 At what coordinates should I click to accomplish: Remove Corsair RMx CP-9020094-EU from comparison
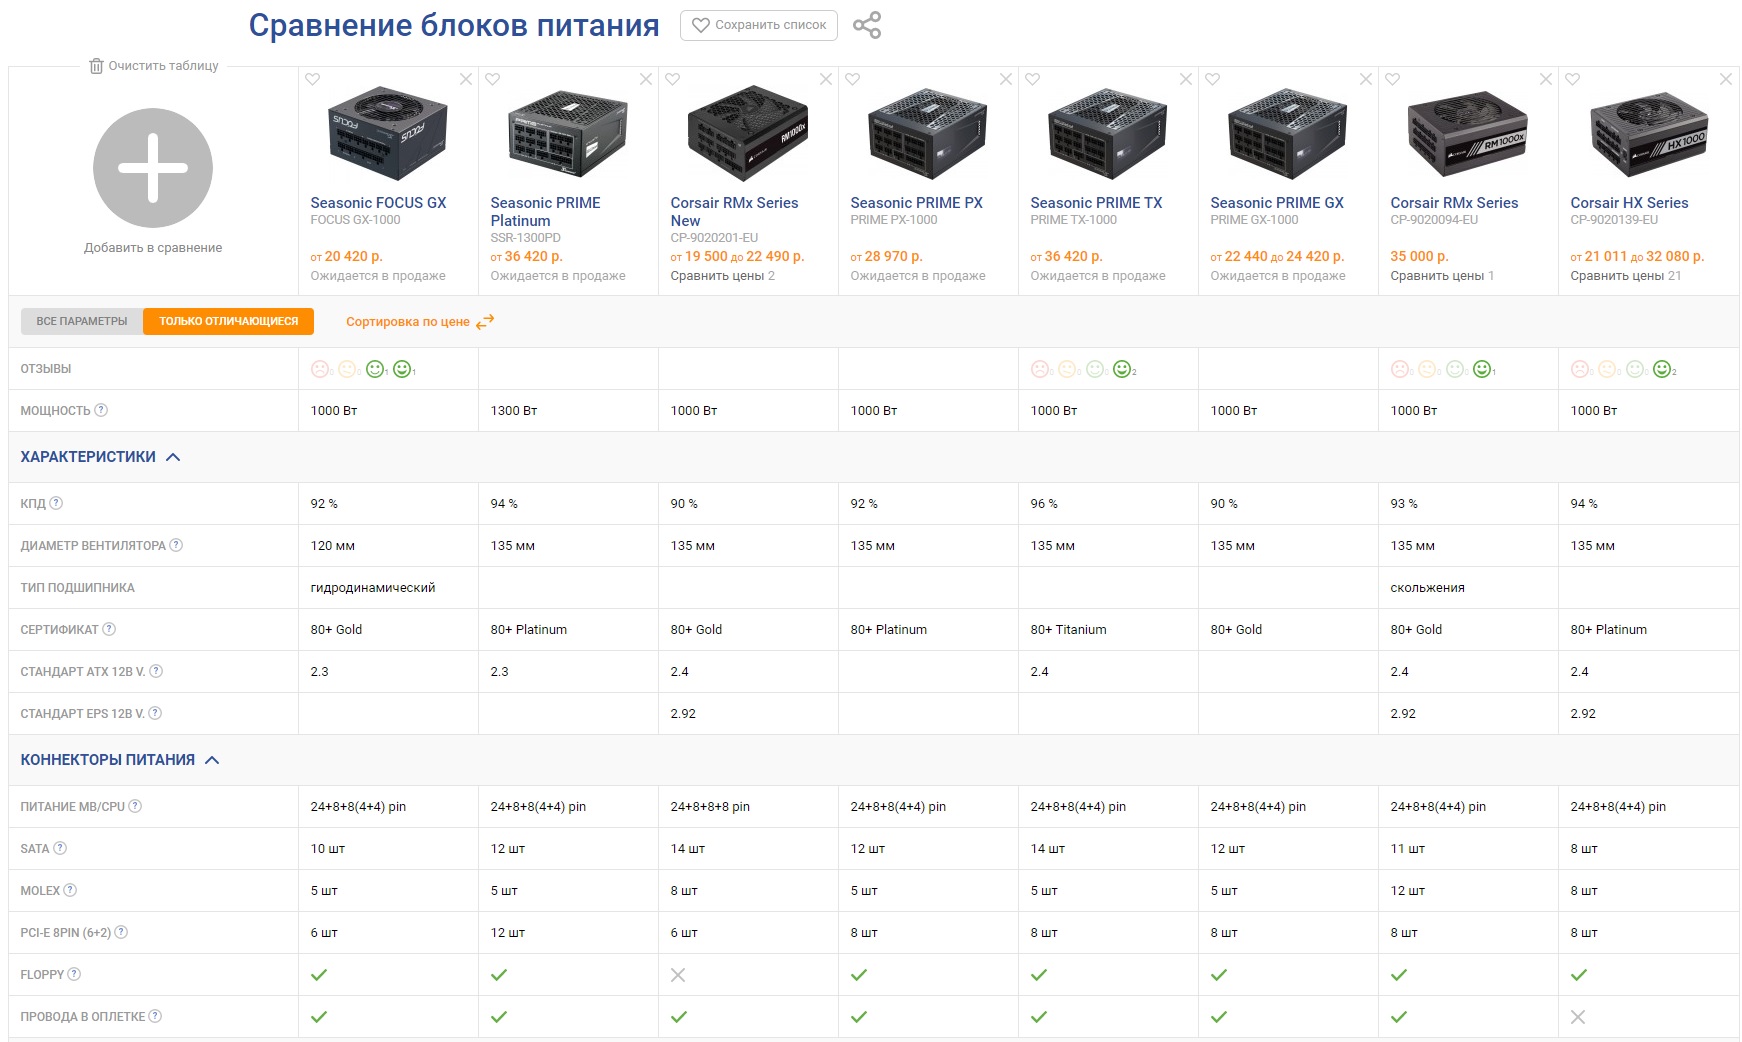pyautogui.click(x=1546, y=79)
